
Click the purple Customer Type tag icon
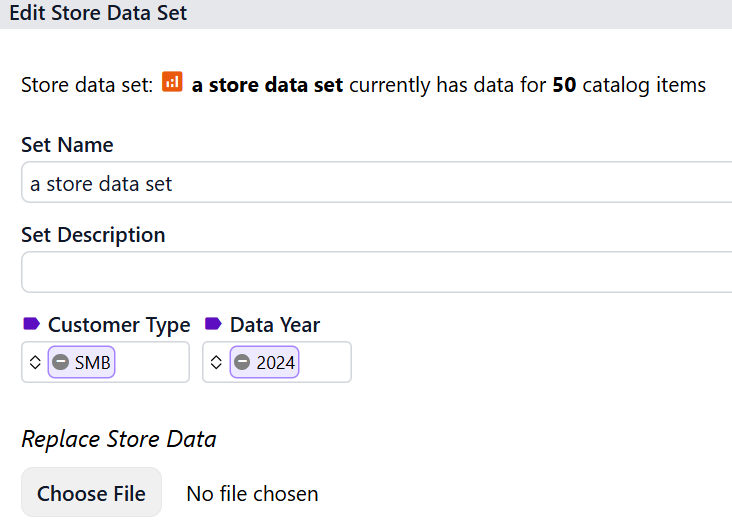[31, 324]
